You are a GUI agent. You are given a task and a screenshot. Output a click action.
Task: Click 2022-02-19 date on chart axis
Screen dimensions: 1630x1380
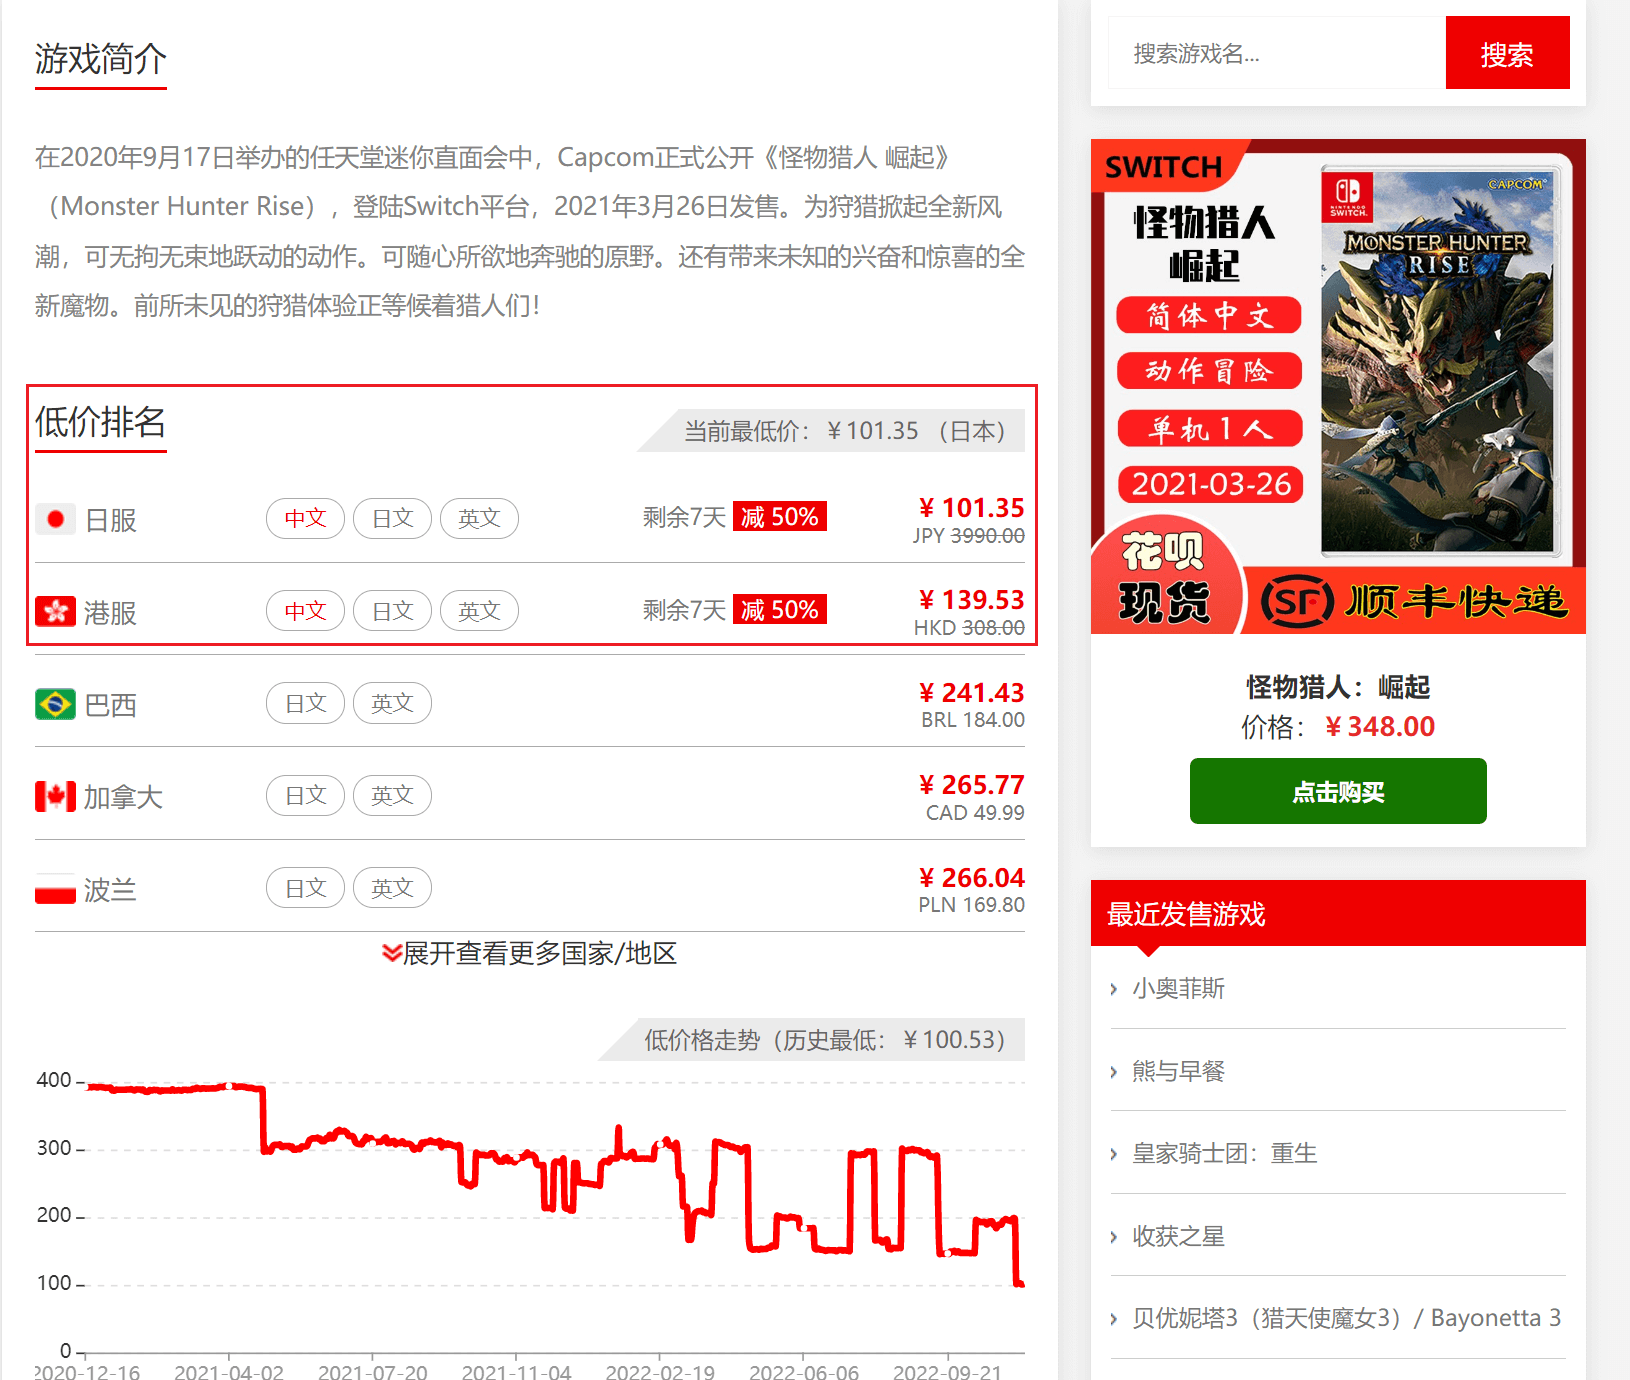660,1371
